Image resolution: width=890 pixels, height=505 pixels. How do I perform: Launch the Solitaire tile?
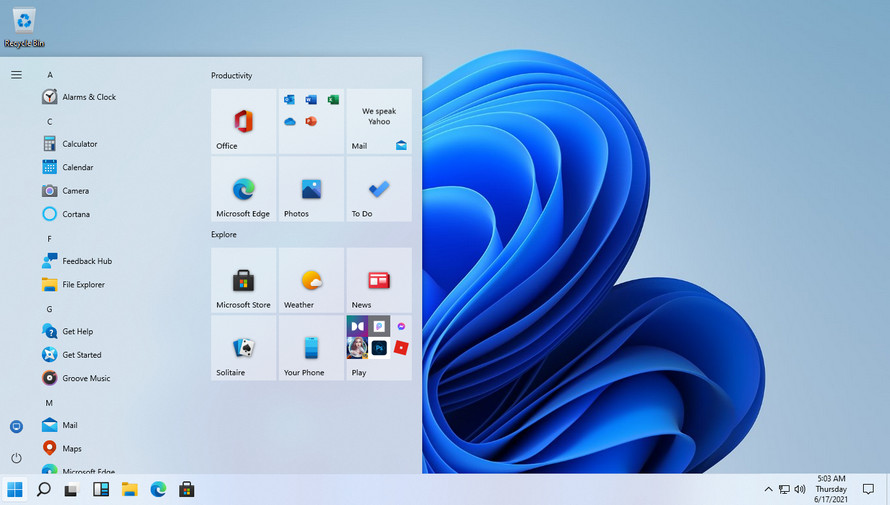pos(244,348)
